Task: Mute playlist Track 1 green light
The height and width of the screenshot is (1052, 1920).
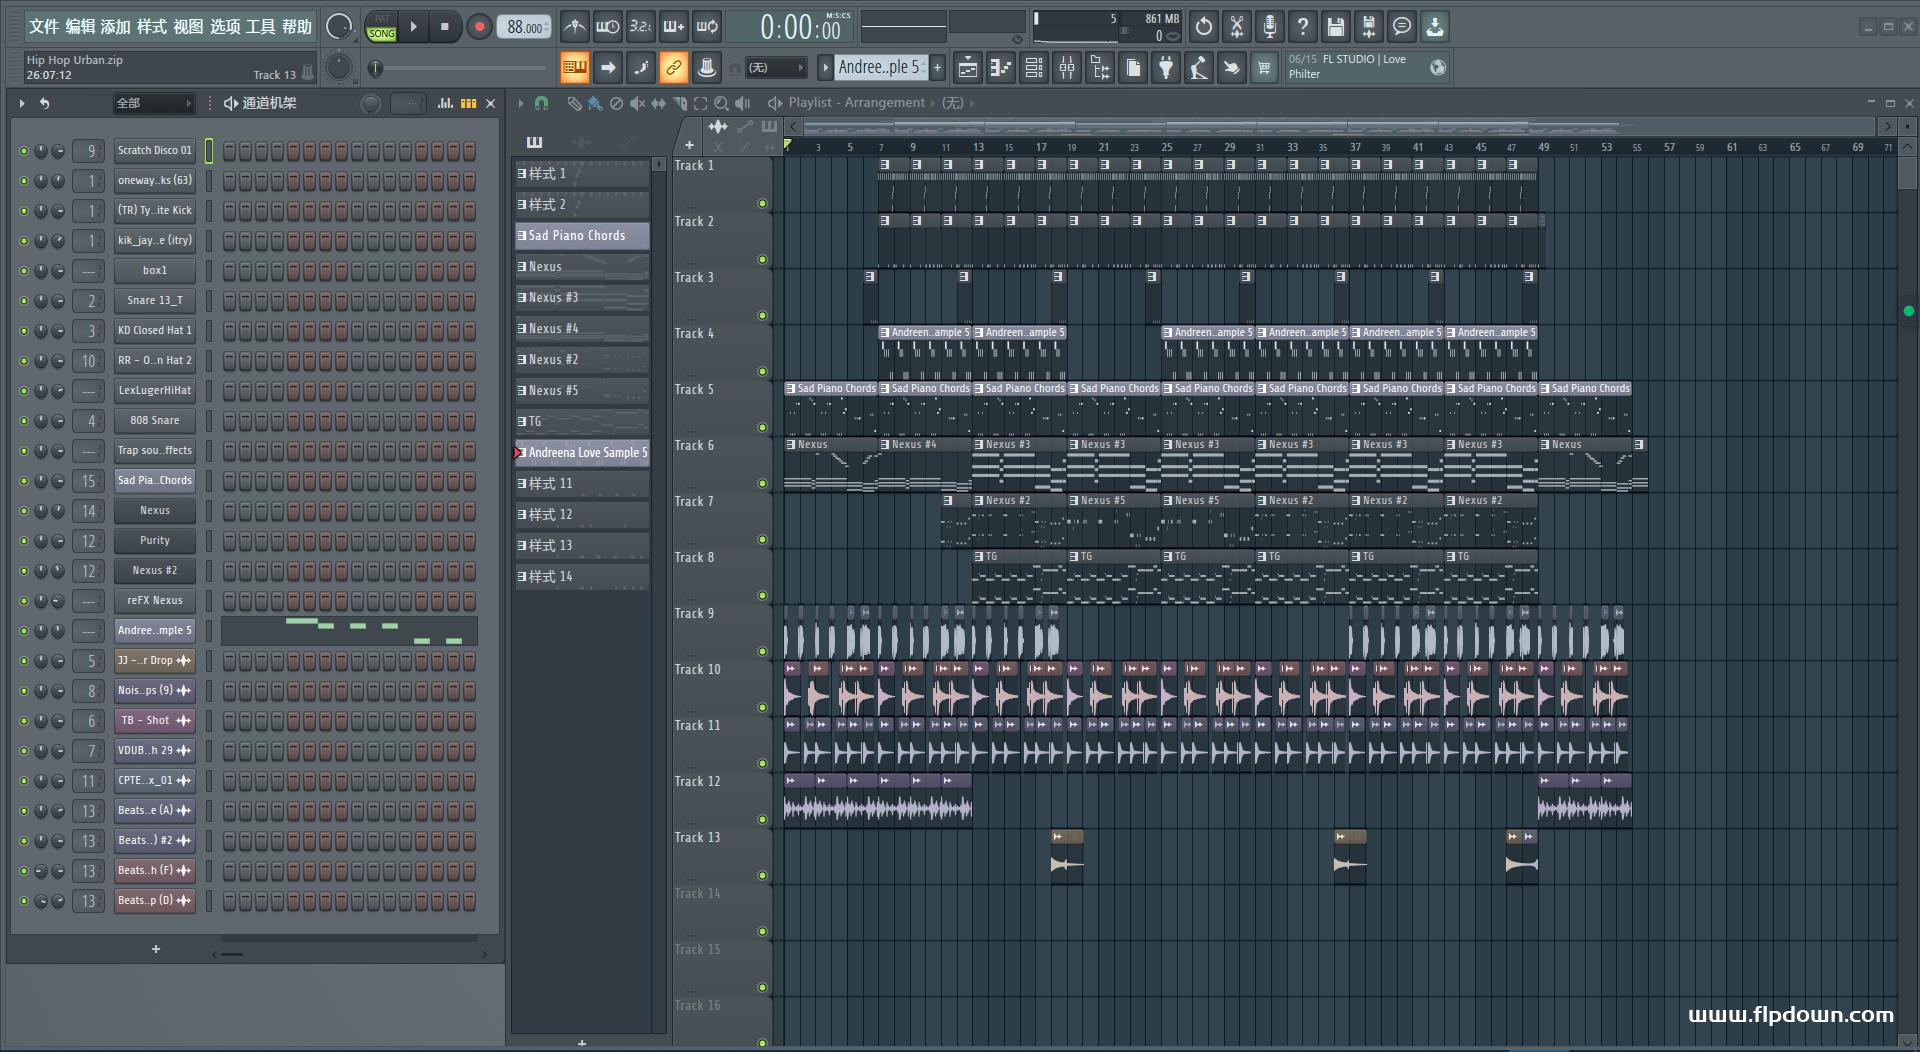Action: click(x=762, y=204)
